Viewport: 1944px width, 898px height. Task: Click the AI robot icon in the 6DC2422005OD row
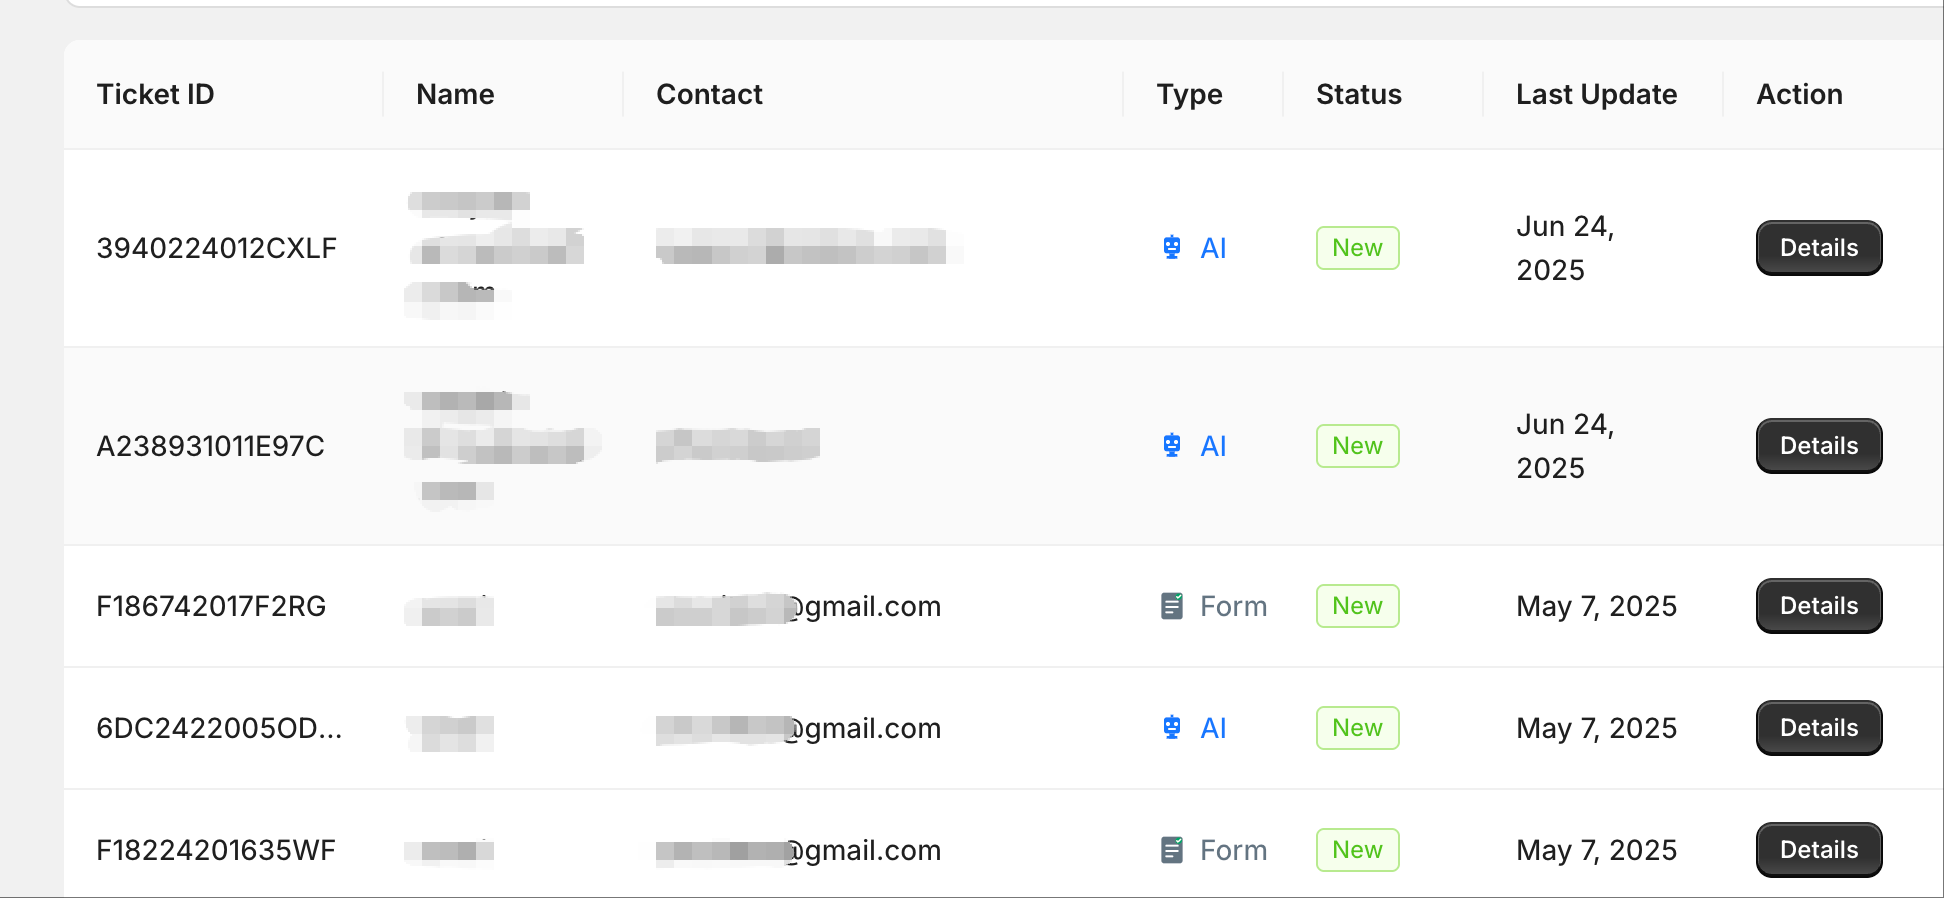coord(1172,727)
